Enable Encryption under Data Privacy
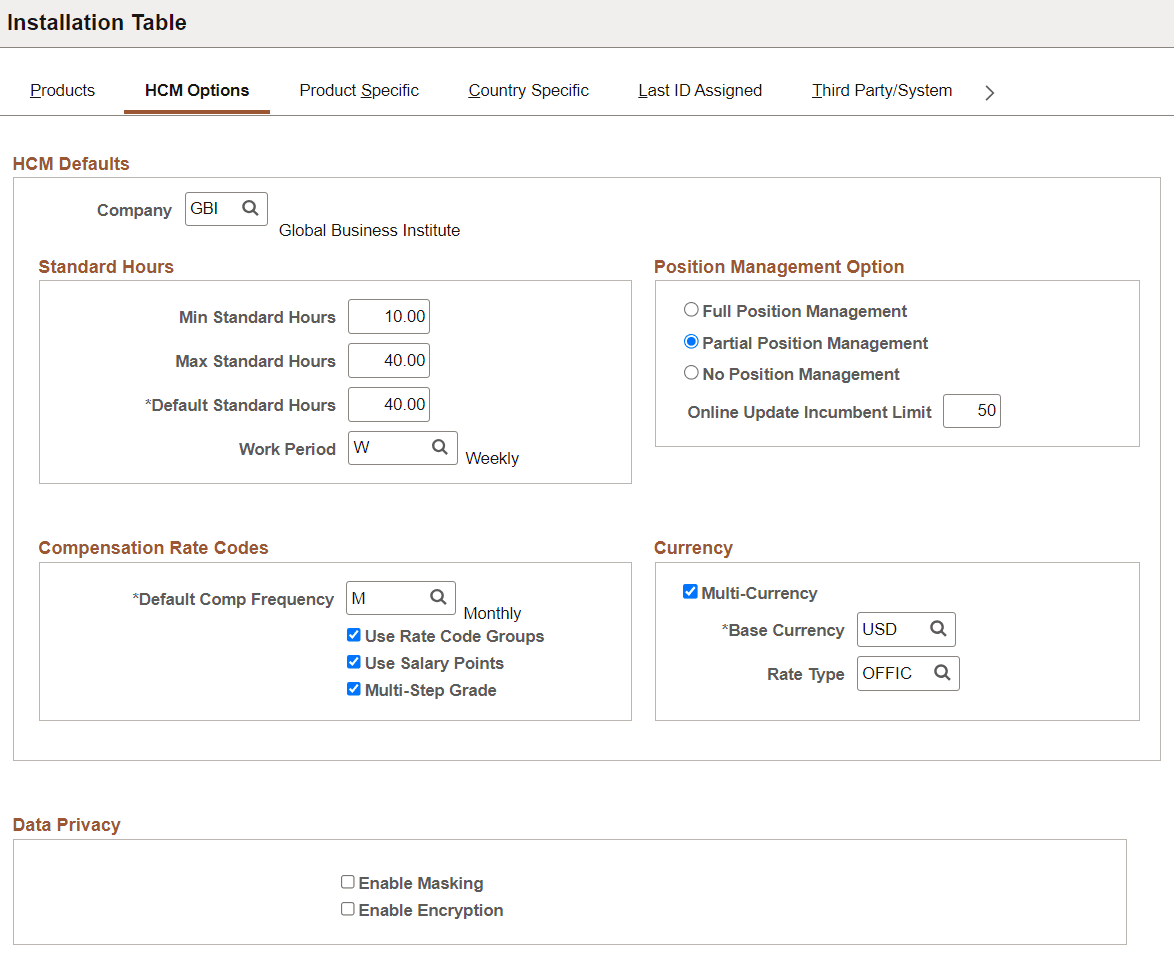 coord(348,909)
